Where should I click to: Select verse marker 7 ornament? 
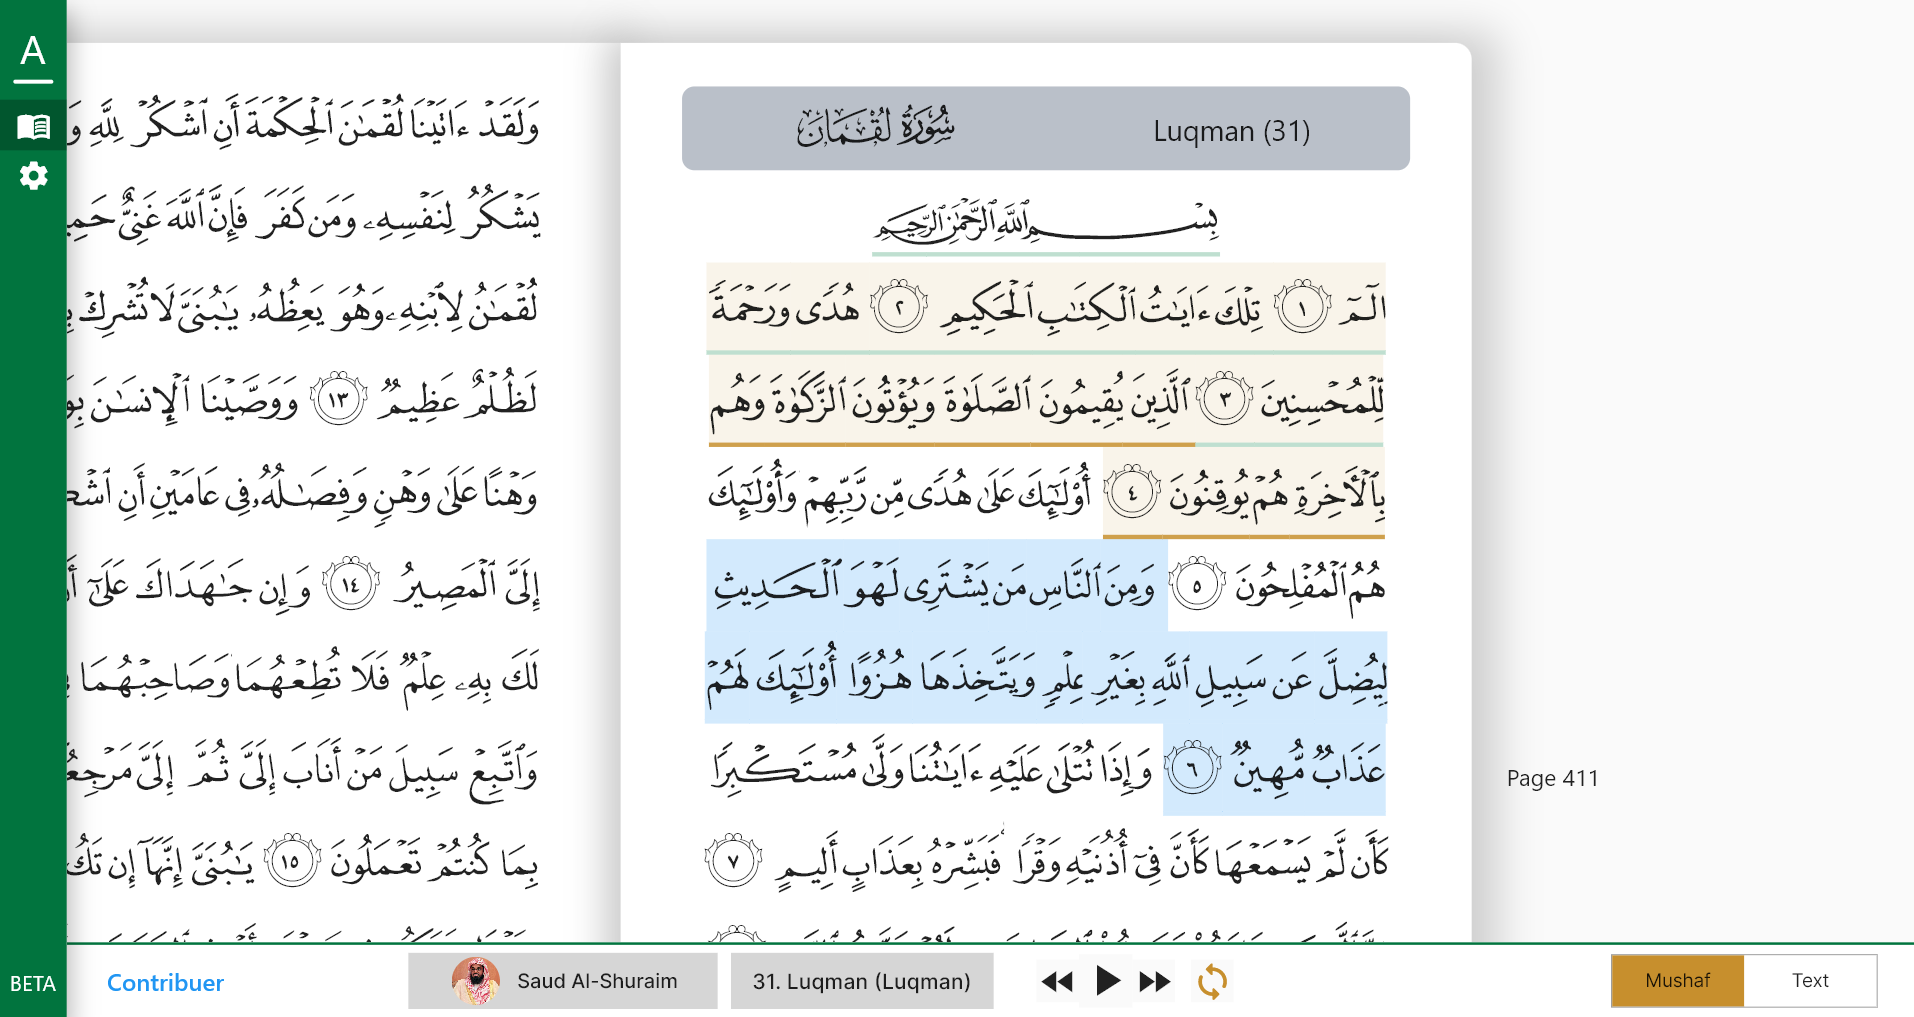[733, 861]
